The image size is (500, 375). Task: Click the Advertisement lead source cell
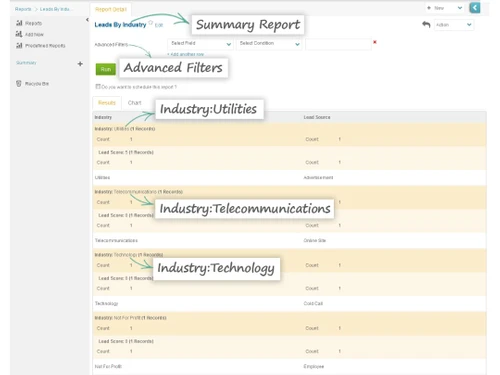[318, 177]
